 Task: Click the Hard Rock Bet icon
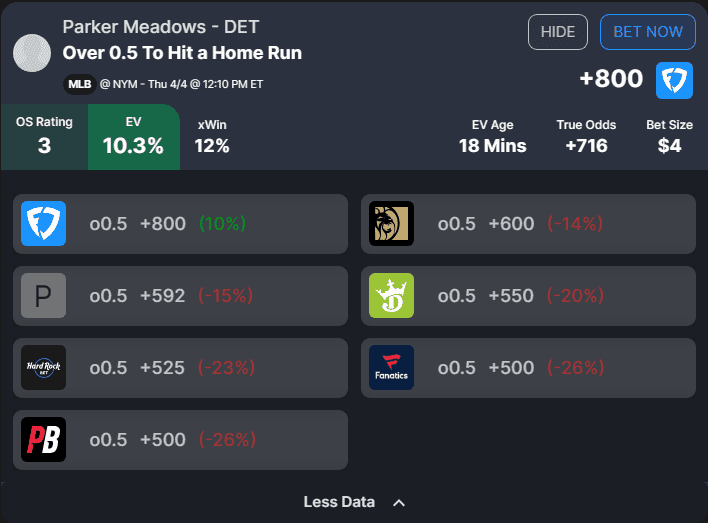(x=44, y=367)
